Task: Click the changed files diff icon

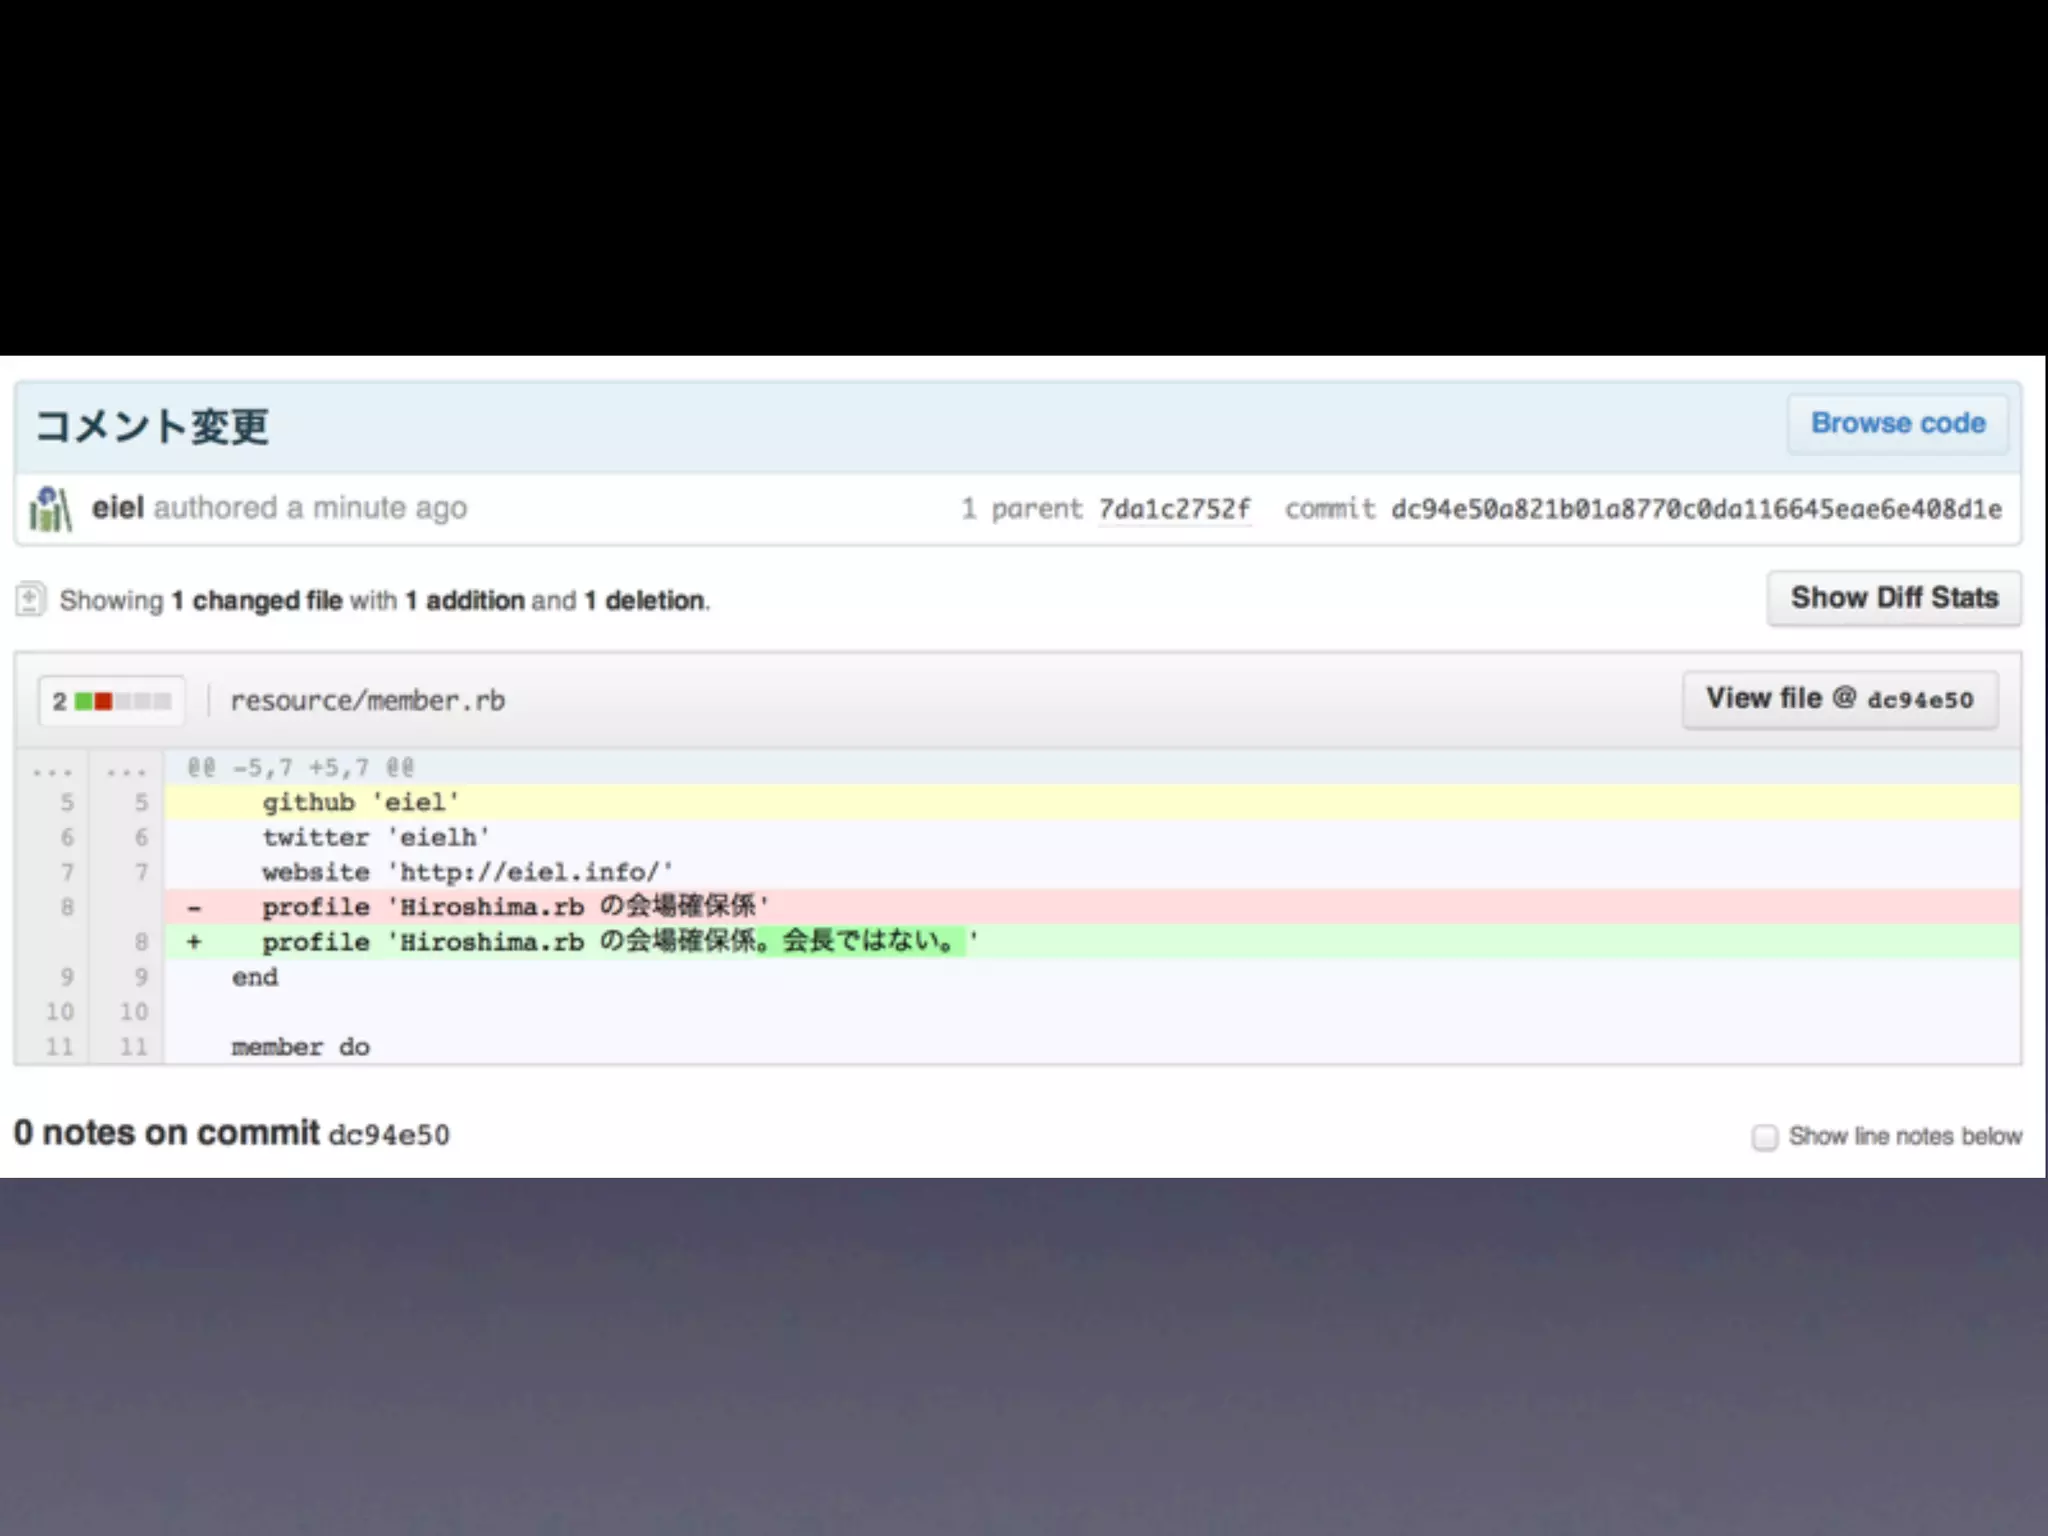Action: [x=30, y=599]
